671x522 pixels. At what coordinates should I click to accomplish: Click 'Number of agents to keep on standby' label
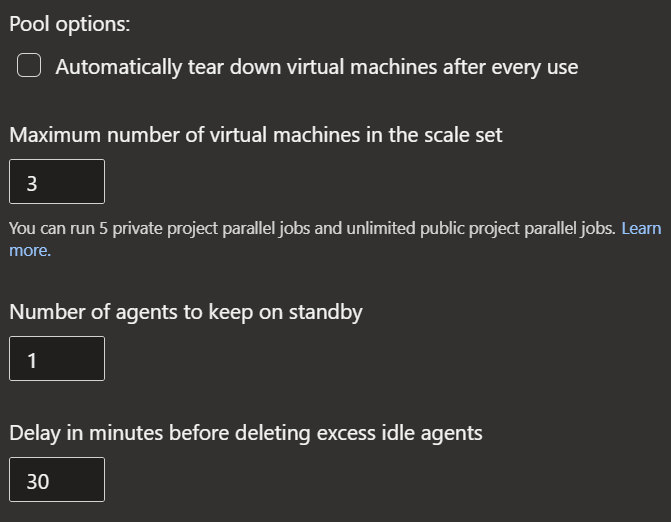[x=186, y=311]
